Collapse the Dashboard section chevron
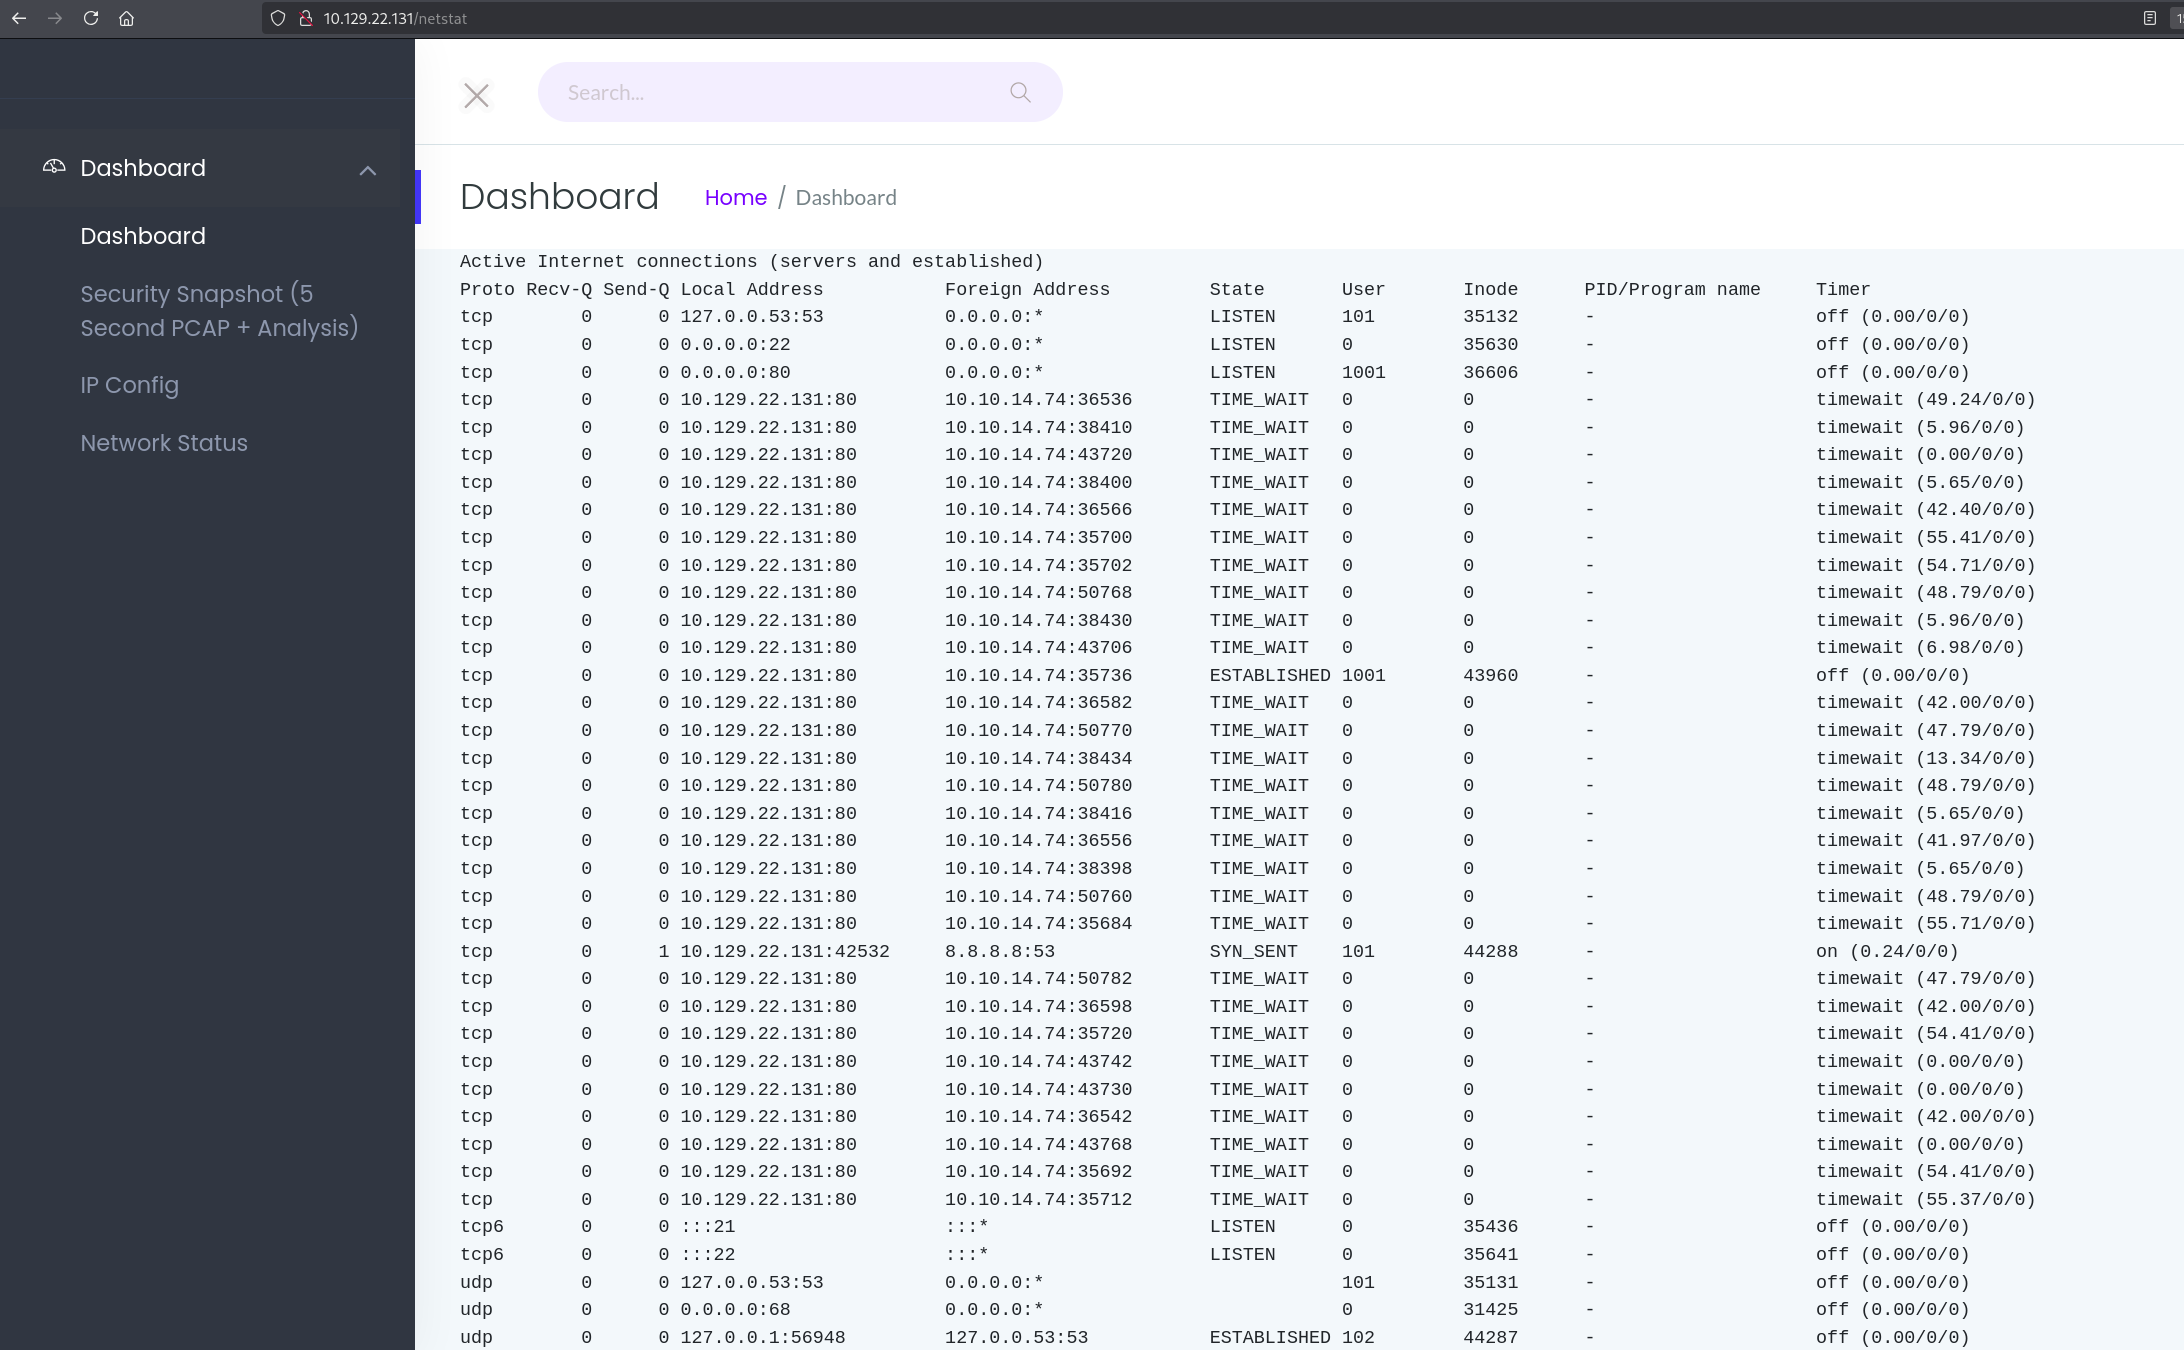Viewport: 2184px width, 1350px height. (367, 170)
